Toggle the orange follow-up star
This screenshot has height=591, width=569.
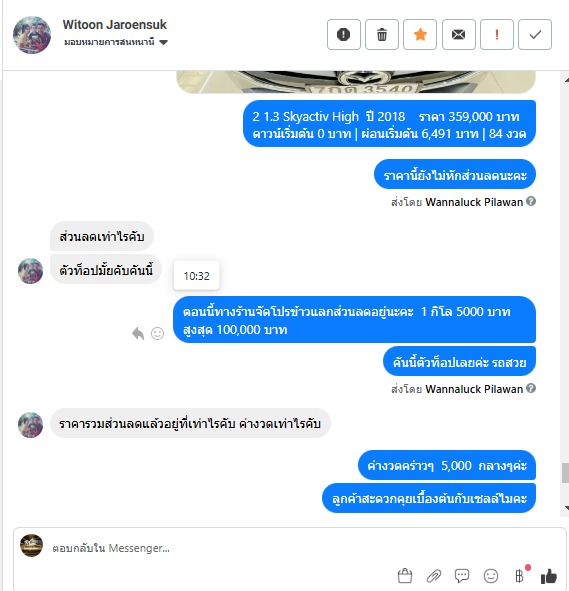coord(420,35)
